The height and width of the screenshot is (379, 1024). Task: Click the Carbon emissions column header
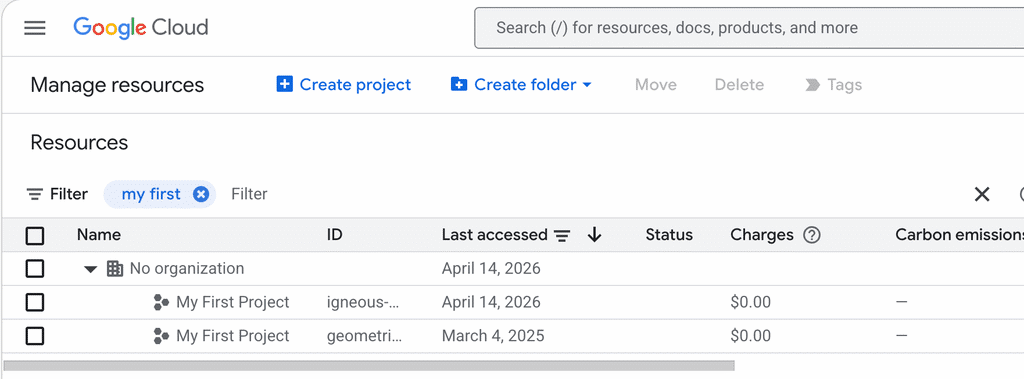[x=959, y=235]
